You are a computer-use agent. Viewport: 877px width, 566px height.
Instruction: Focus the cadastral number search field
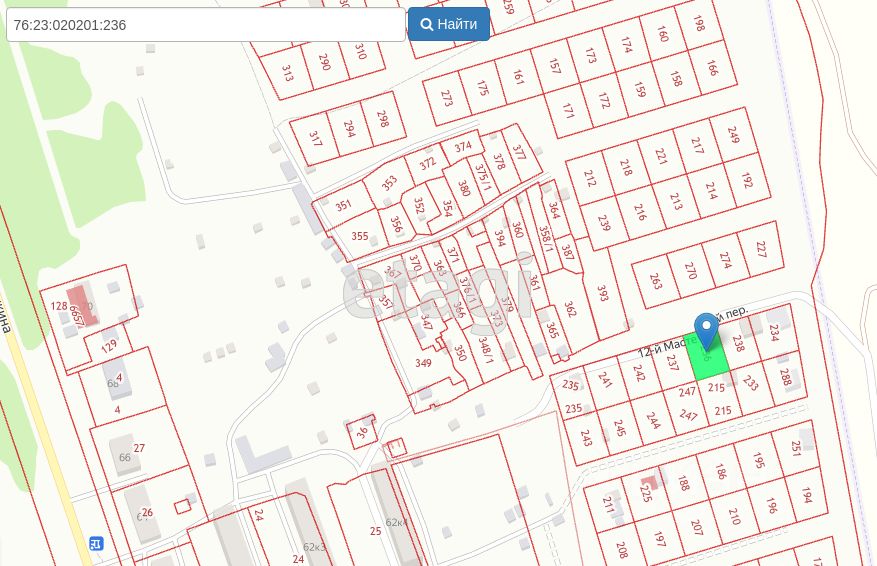tap(206, 25)
